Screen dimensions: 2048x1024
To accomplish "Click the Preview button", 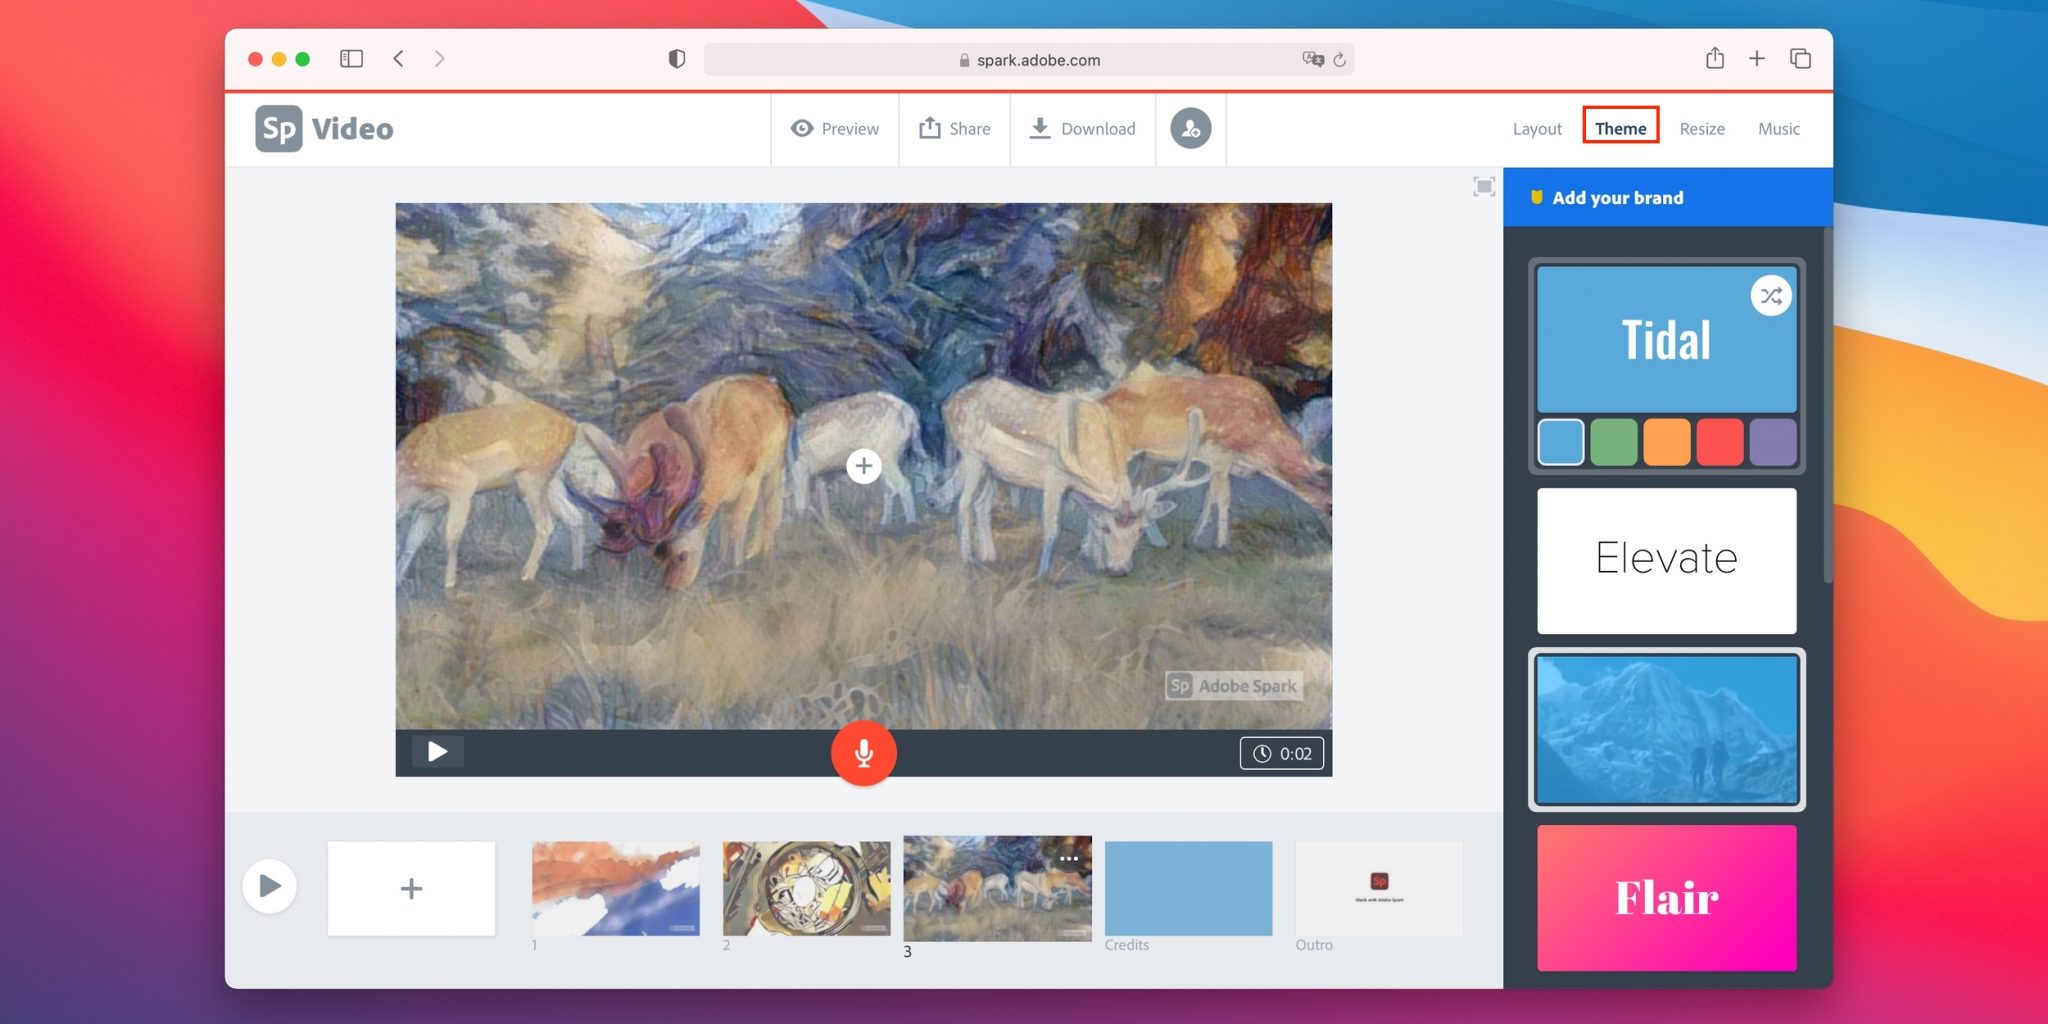I will click(835, 129).
